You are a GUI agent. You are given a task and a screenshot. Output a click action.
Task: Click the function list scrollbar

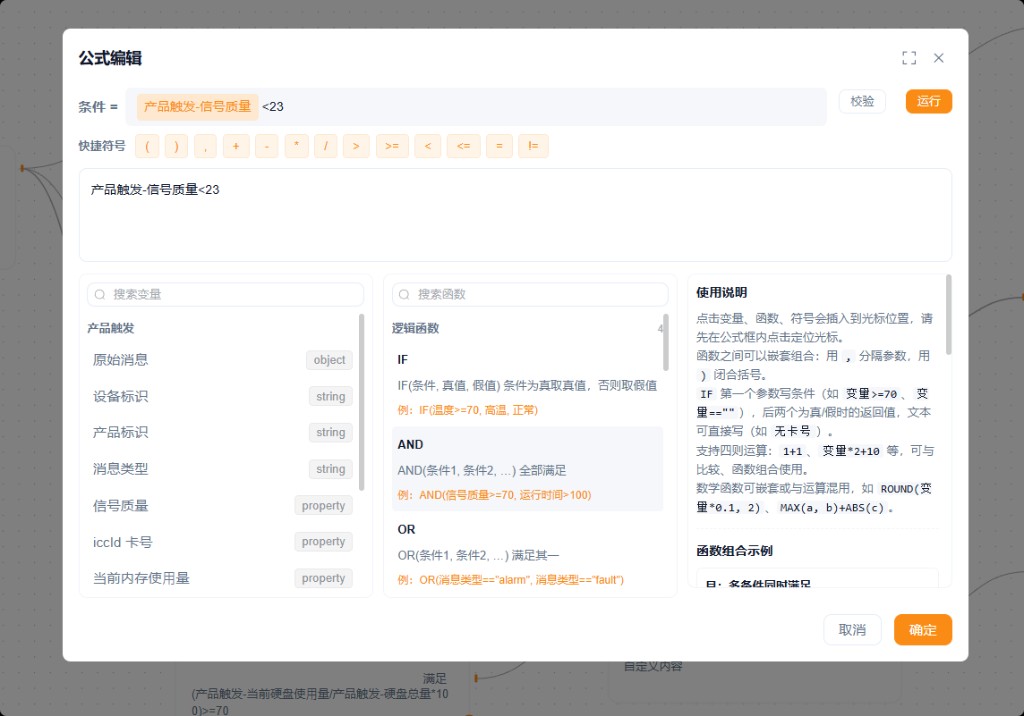[x=665, y=342]
